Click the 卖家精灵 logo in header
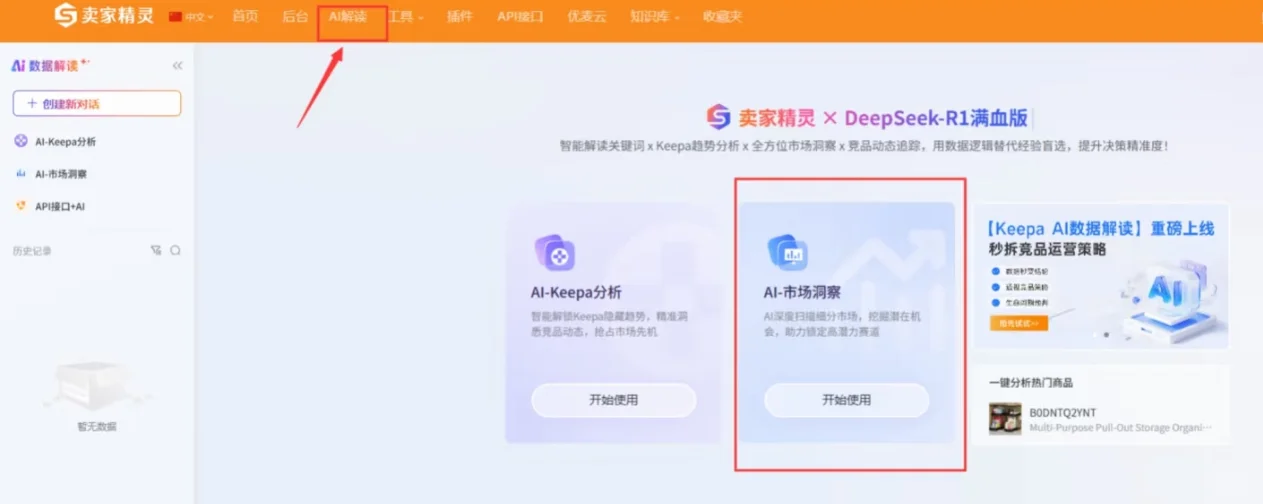The width and height of the screenshot is (1263, 504). coord(104,16)
